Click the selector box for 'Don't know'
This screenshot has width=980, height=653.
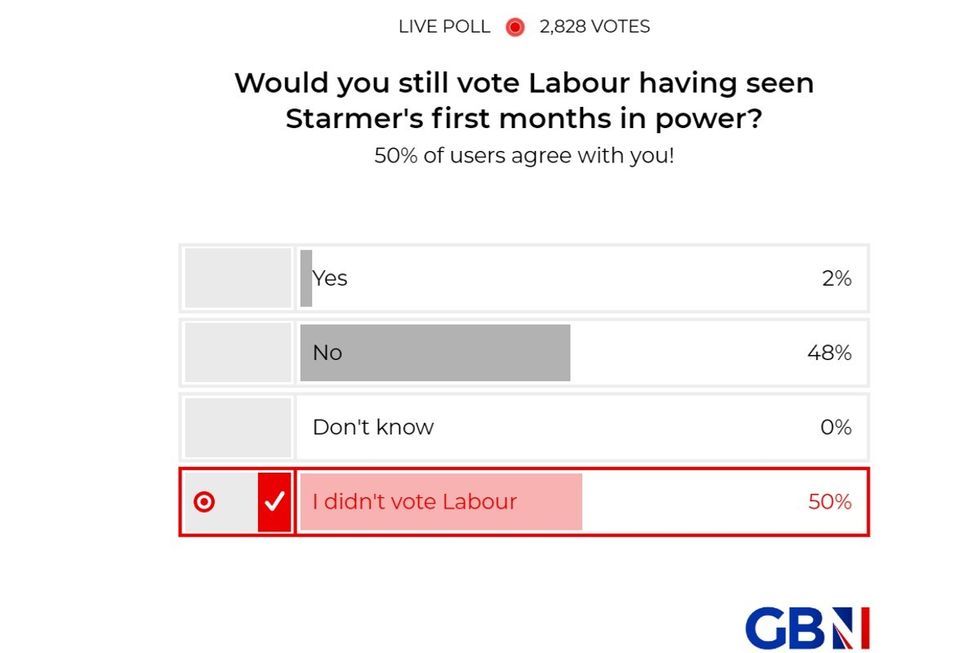tap(236, 427)
